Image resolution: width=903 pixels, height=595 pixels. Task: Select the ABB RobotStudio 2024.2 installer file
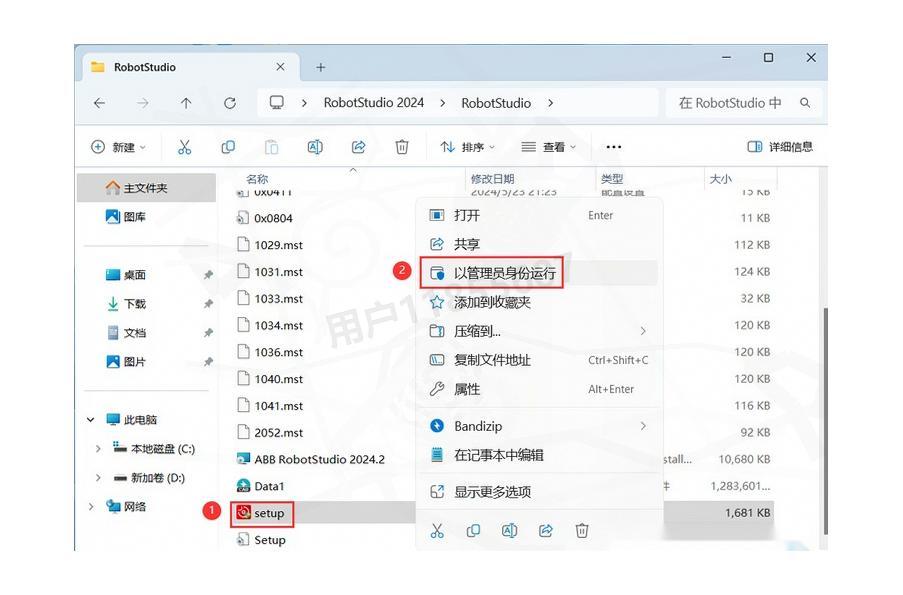pyautogui.click(x=311, y=460)
